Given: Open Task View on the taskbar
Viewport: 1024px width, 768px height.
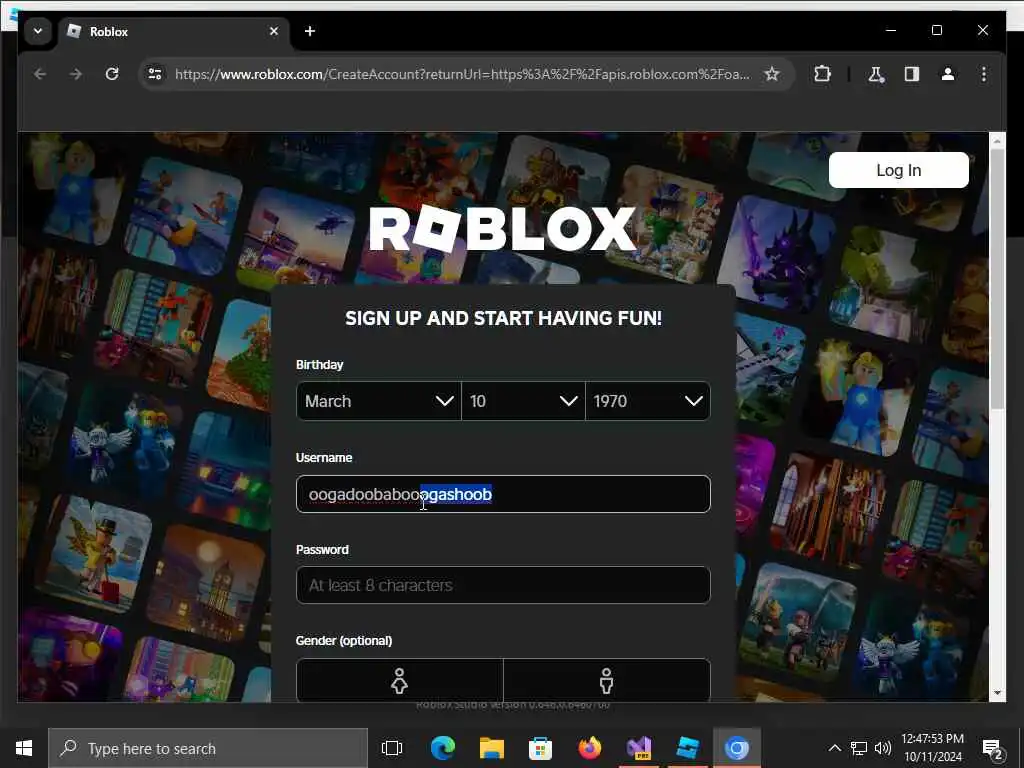Looking at the screenshot, I should point(392,748).
